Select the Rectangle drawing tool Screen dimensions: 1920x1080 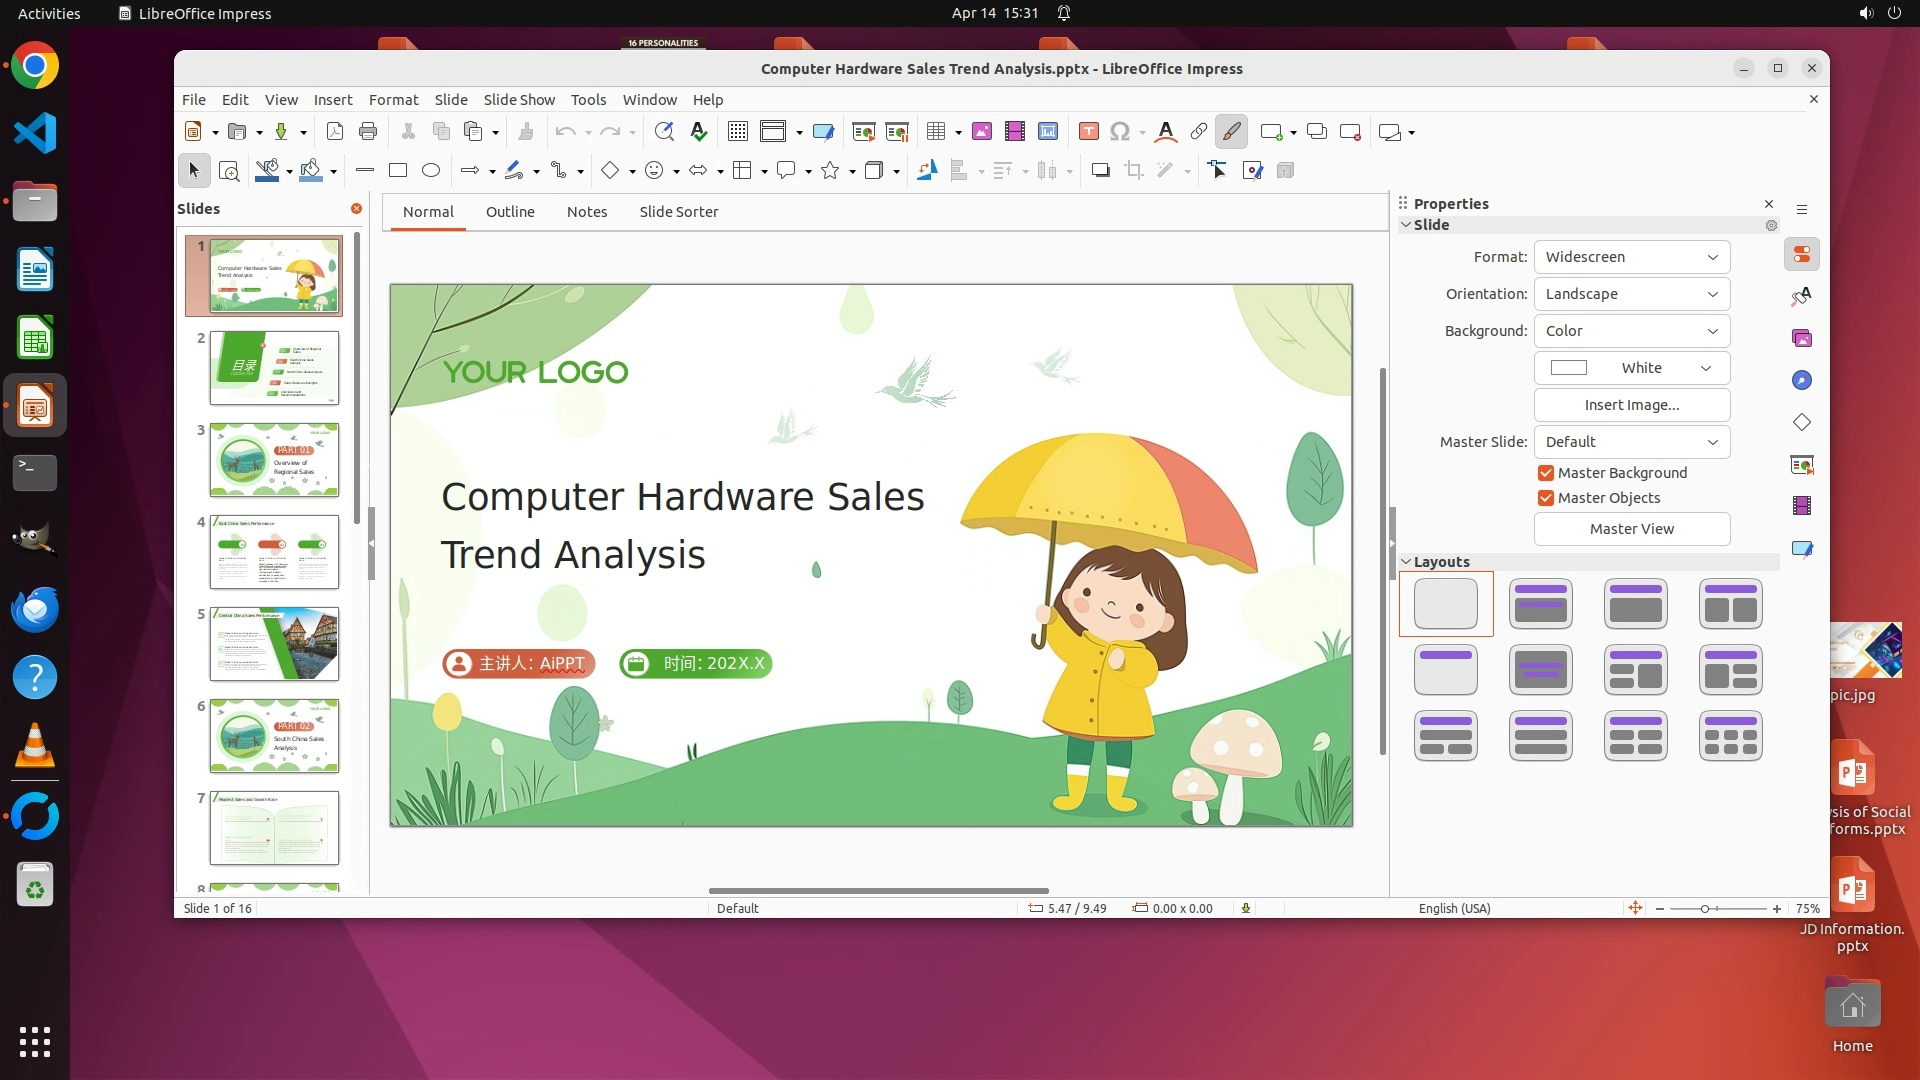coord(398,171)
